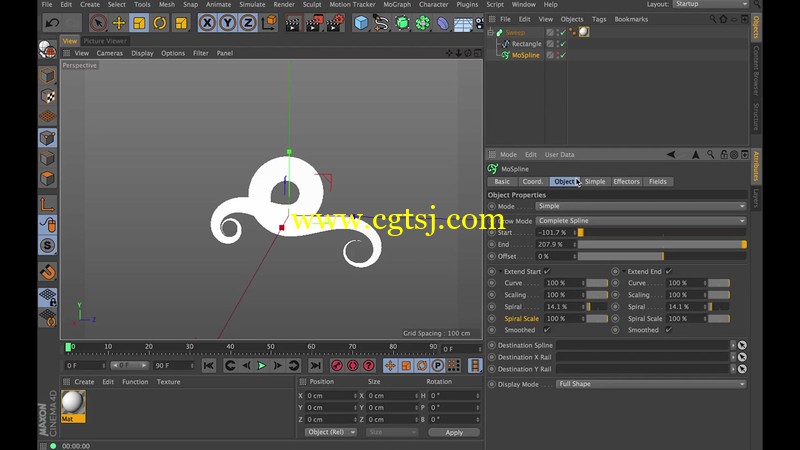
Task: Select the Texture mode checkerboard icon
Action: point(47,96)
